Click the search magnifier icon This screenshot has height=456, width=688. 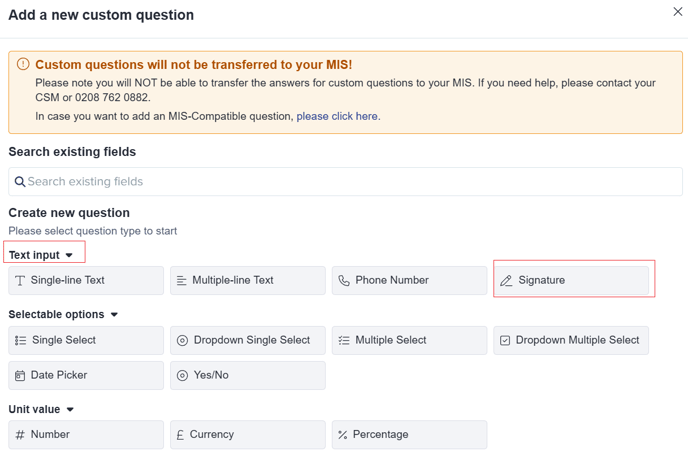pyautogui.click(x=20, y=182)
